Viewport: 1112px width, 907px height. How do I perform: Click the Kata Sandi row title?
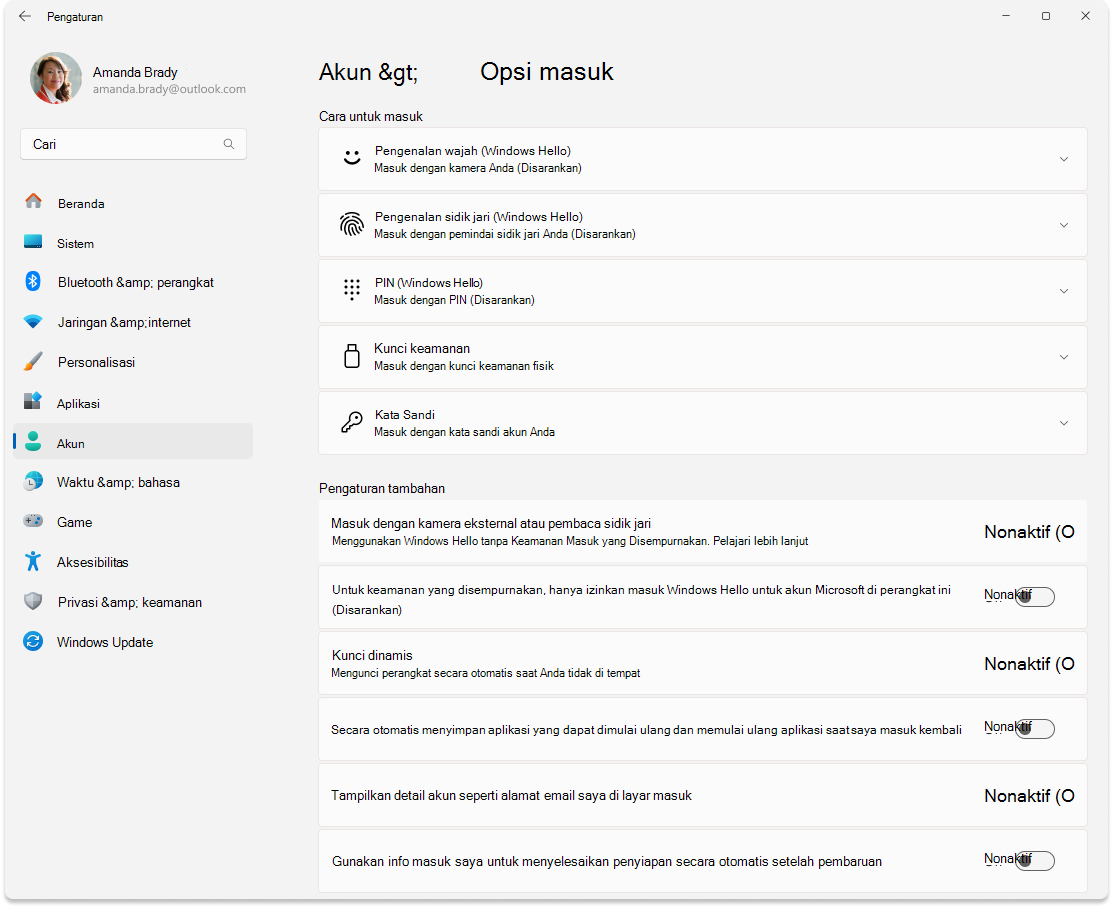pos(404,415)
